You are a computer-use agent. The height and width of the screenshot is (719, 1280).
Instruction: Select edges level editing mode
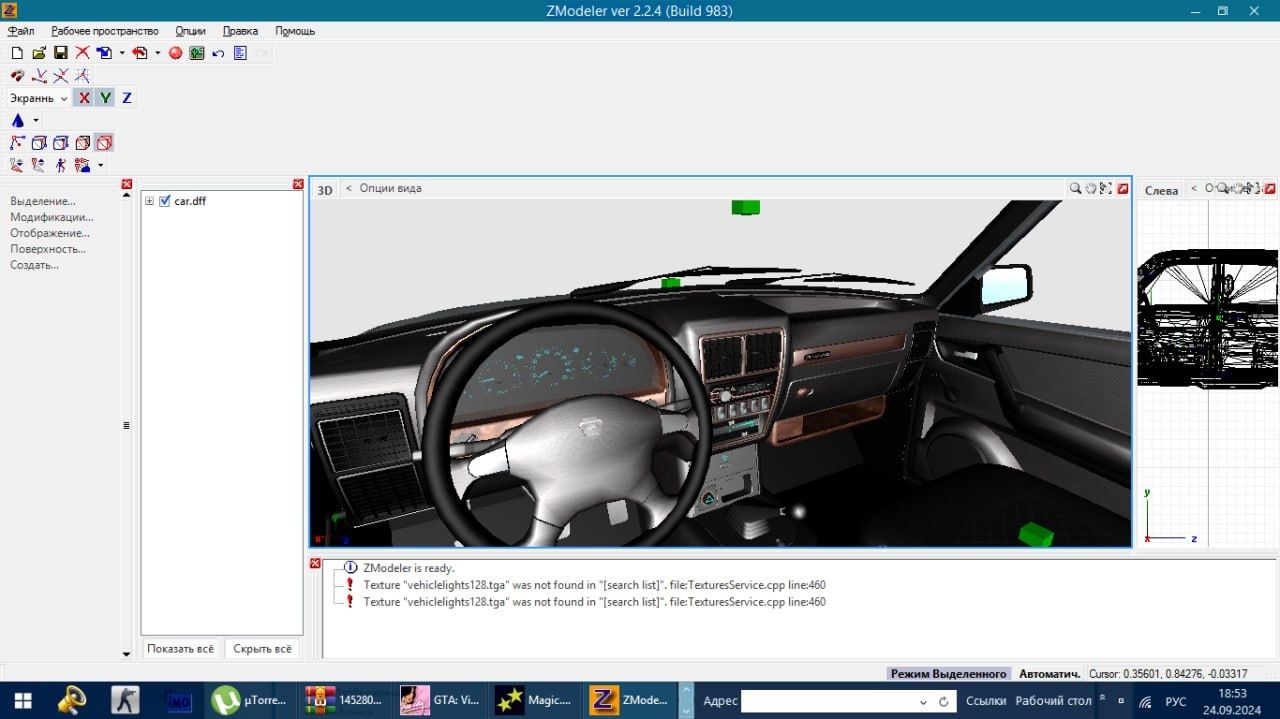(39, 143)
